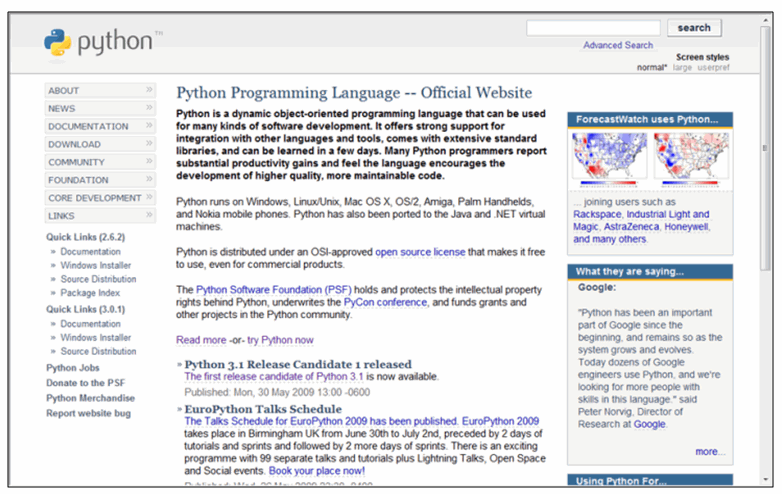
Task: Click the scrollbar down arrow
Action: tap(766, 480)
